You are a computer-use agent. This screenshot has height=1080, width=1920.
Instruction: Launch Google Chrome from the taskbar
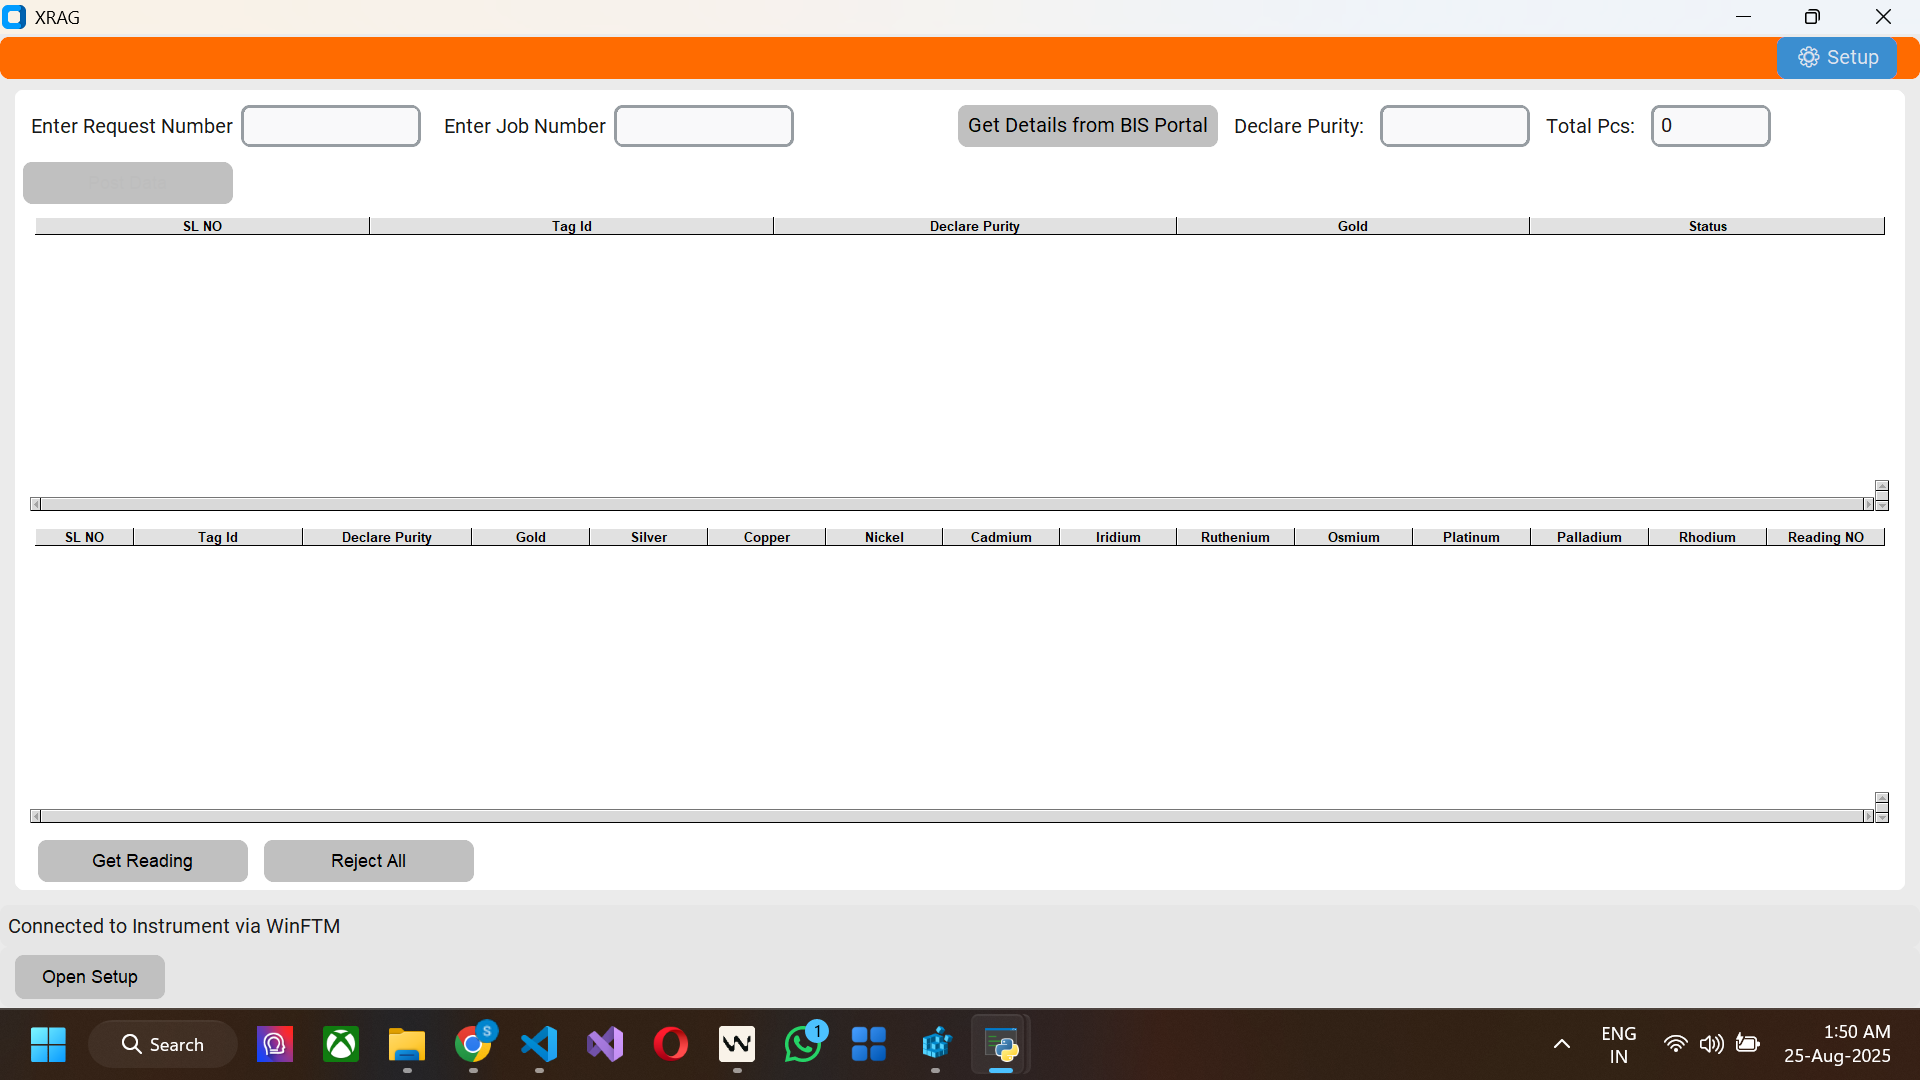coord(473,1043)
